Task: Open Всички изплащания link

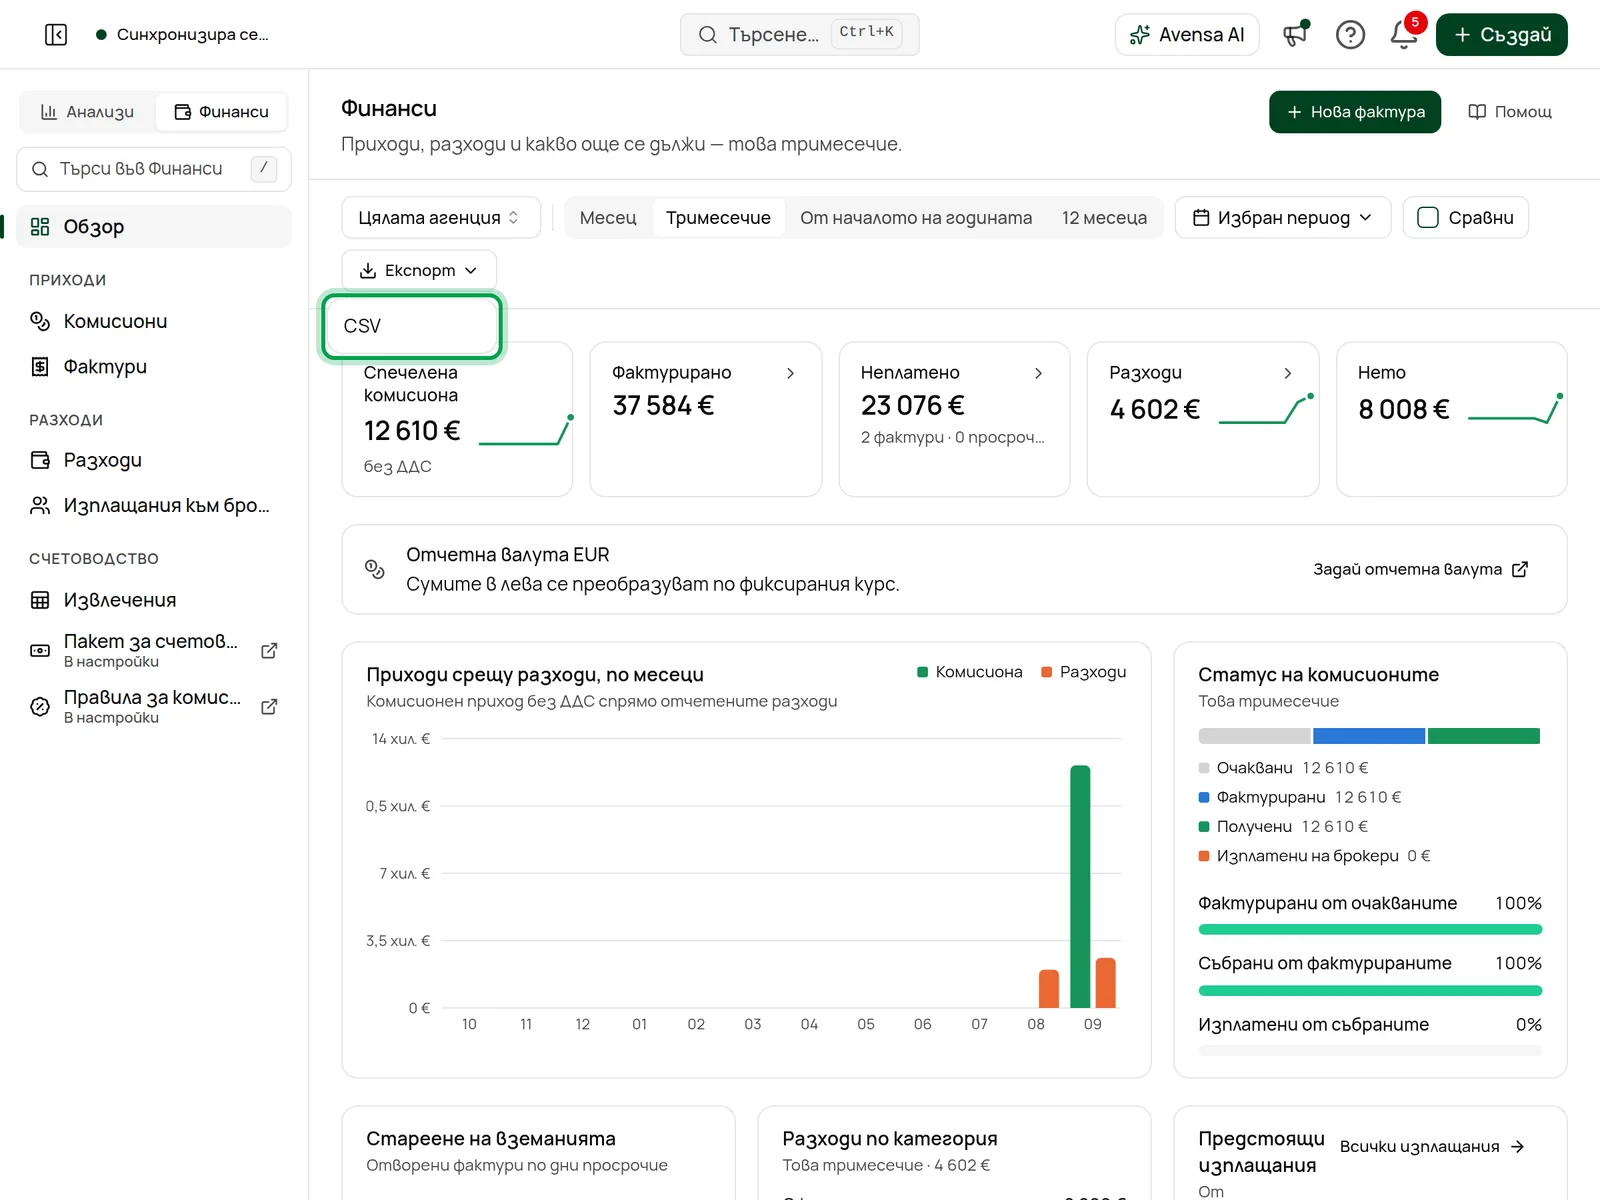Action: (1432, 1147)
